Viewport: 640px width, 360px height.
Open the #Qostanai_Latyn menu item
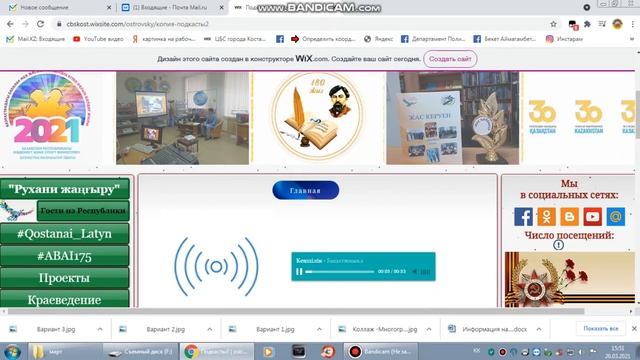point(64,233)
